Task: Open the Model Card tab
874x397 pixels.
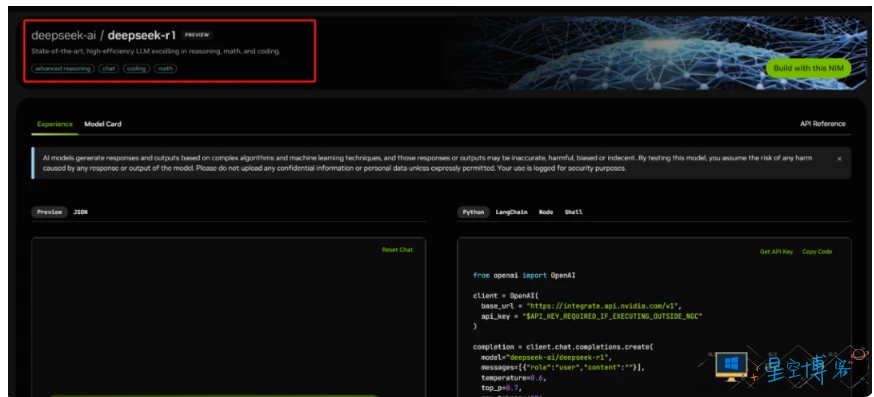Action: (x=103, y=124)
